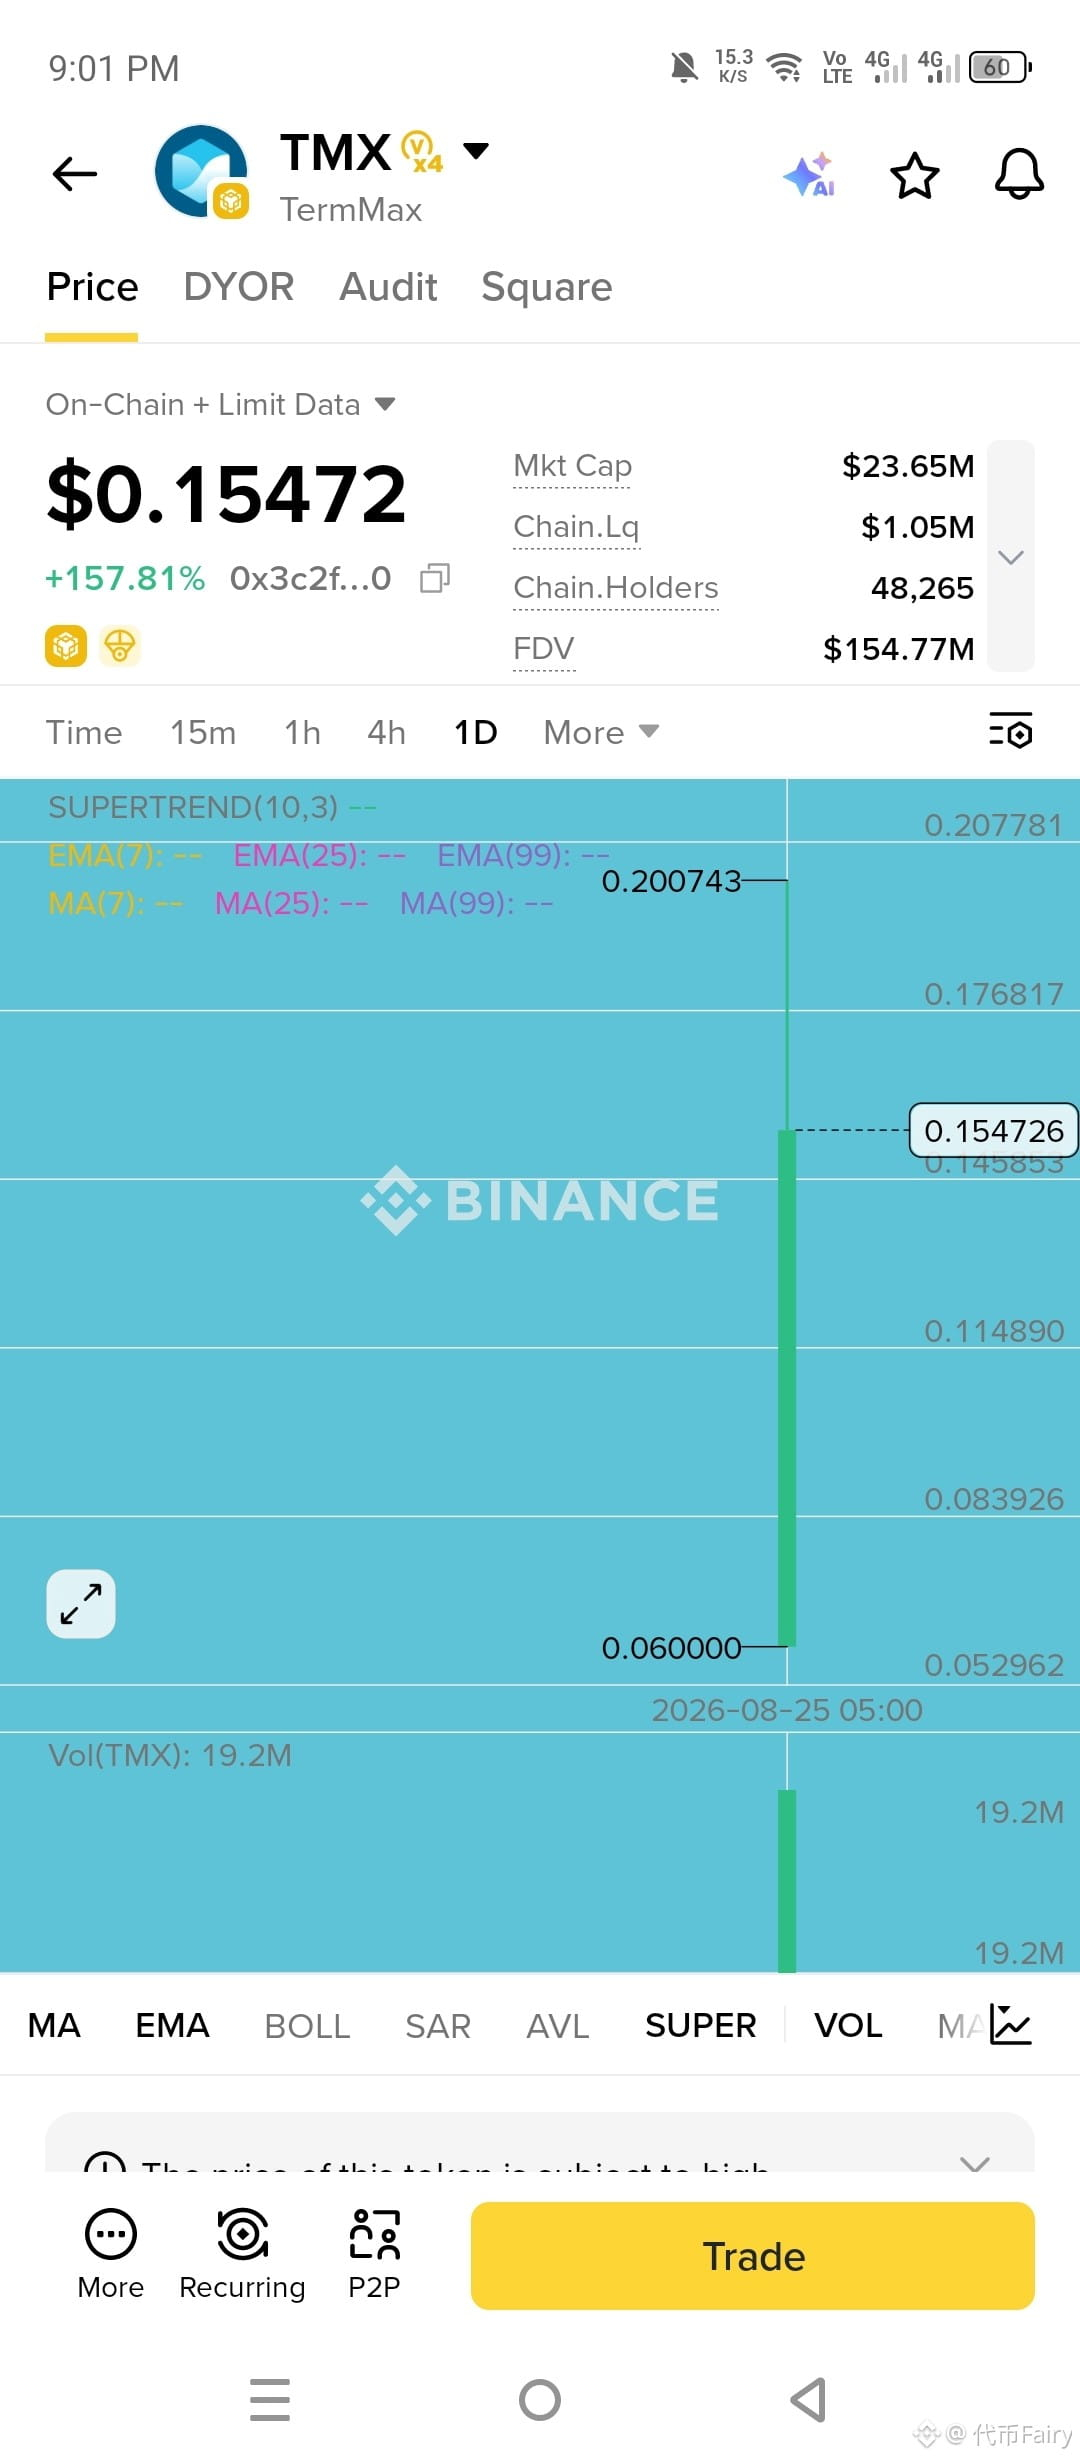Open Android recent apps menu button
Image resolution: width=1080 pixels, height=2460 pixels.
pos(270,2400)
